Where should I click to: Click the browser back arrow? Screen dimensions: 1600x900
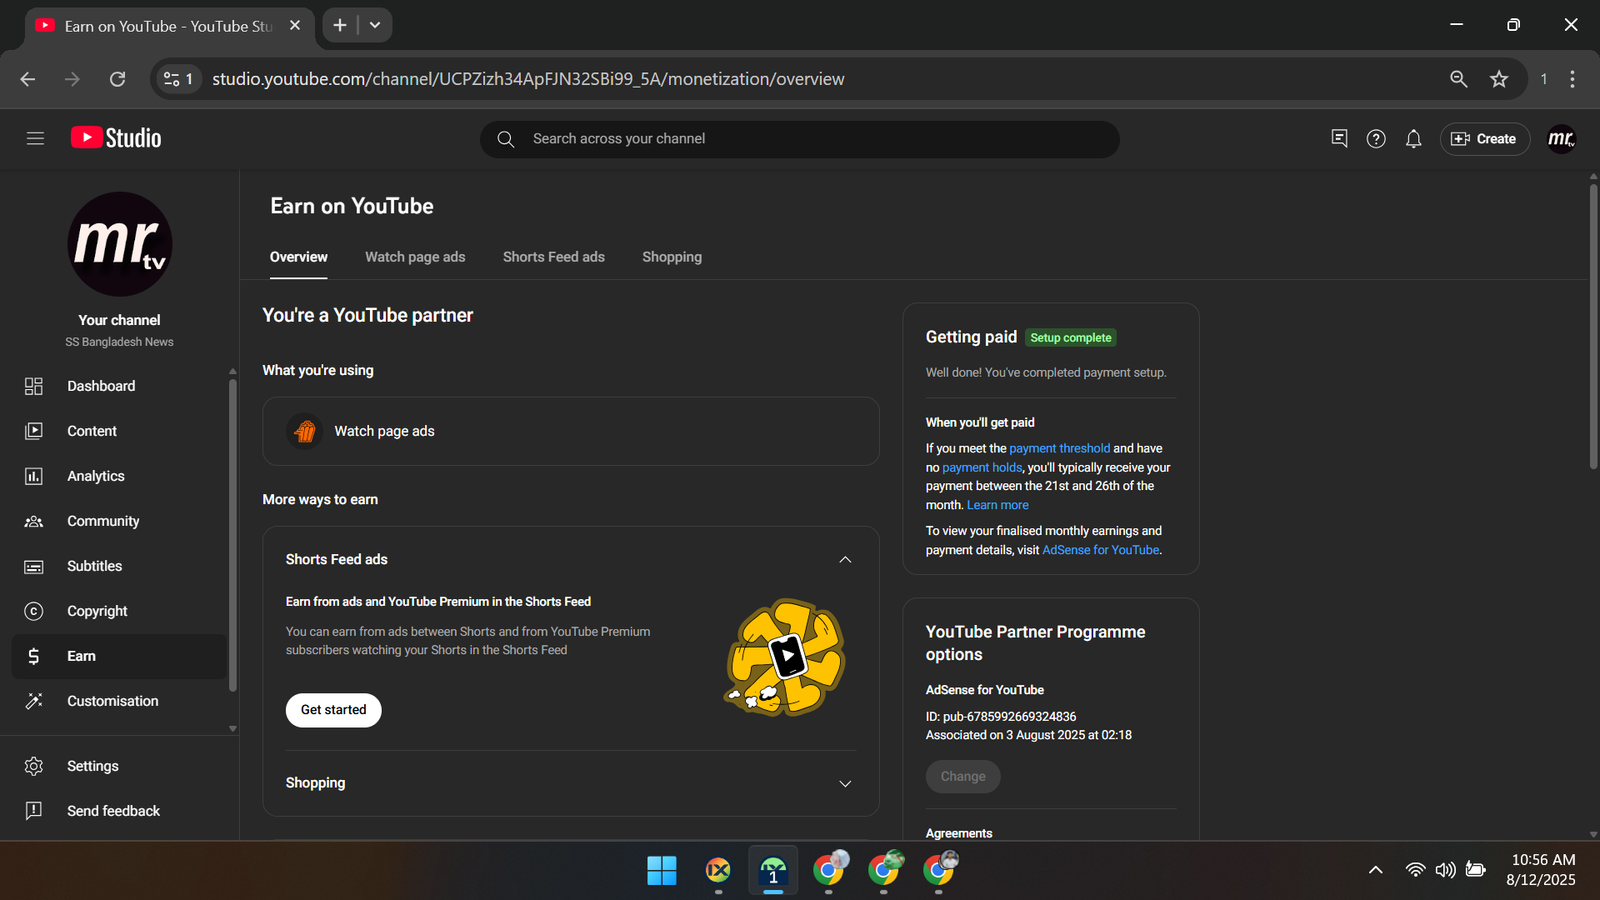point(28,79)
